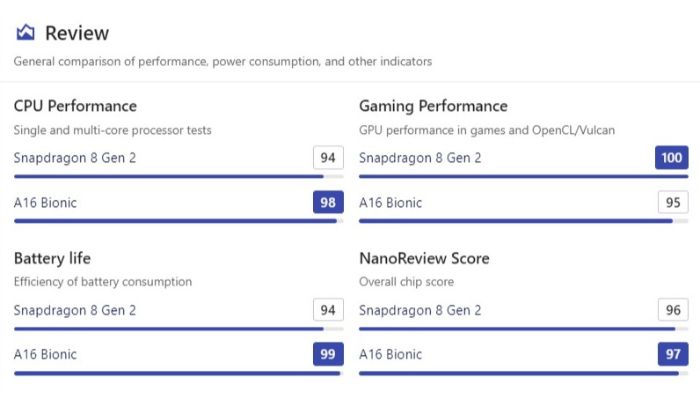
Task: Click the A16 Bionic gaming progress bar
Action: pyautogui.click(x=524, y=221)
